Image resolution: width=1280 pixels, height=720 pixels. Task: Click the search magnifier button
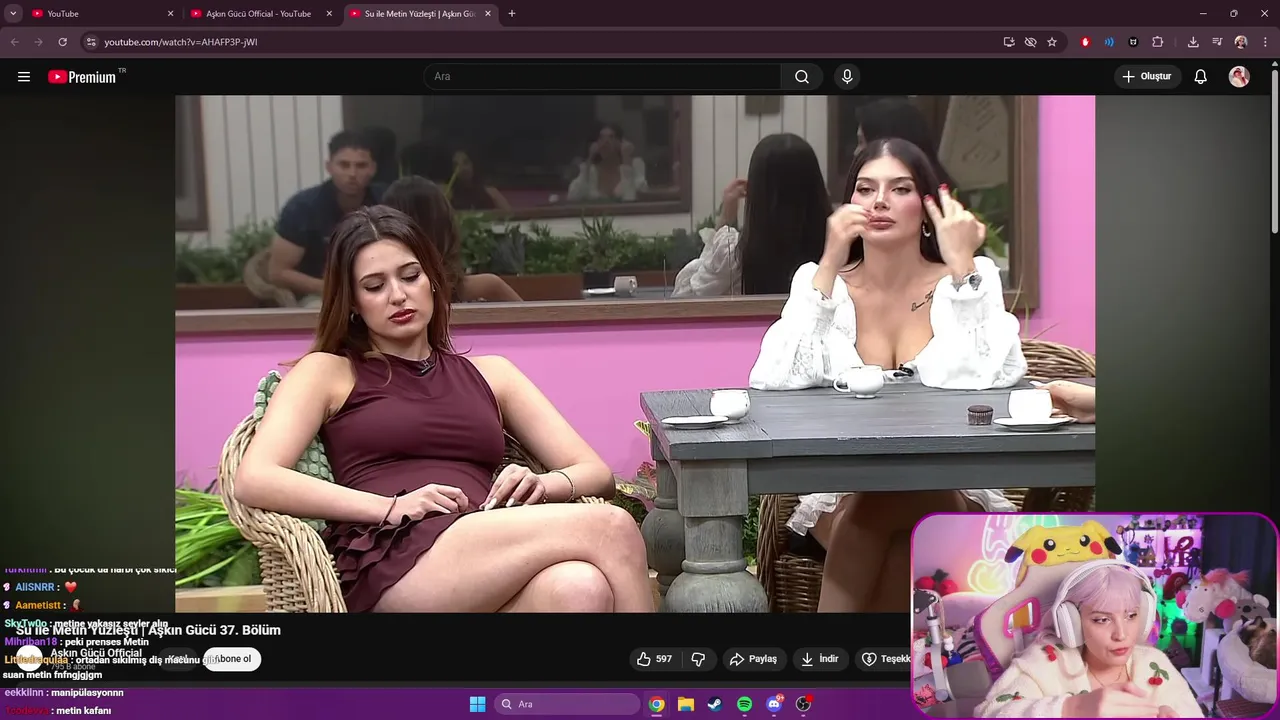coord(802,77)
